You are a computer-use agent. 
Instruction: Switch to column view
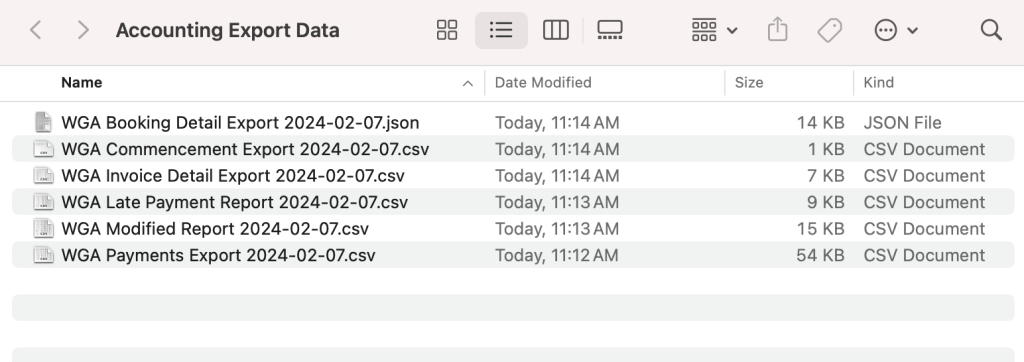pos(556,30)
